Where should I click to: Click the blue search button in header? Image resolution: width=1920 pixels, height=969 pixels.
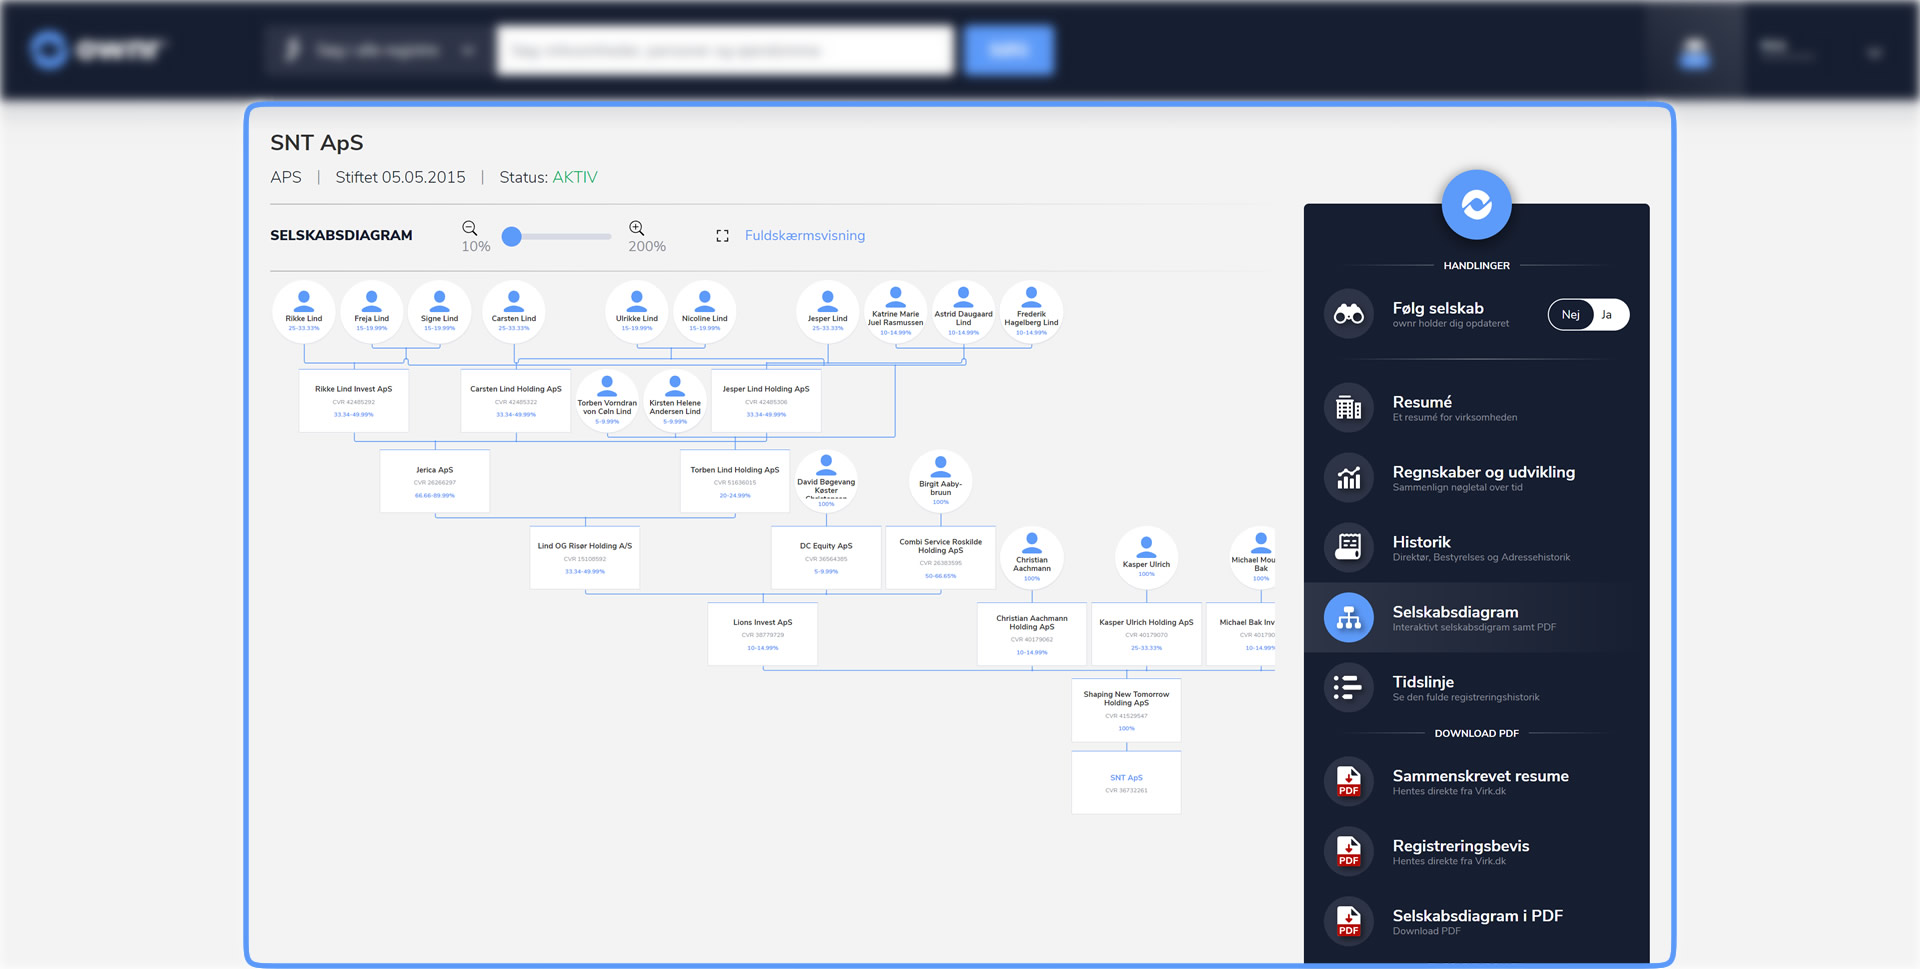[x=1009, y=51]
